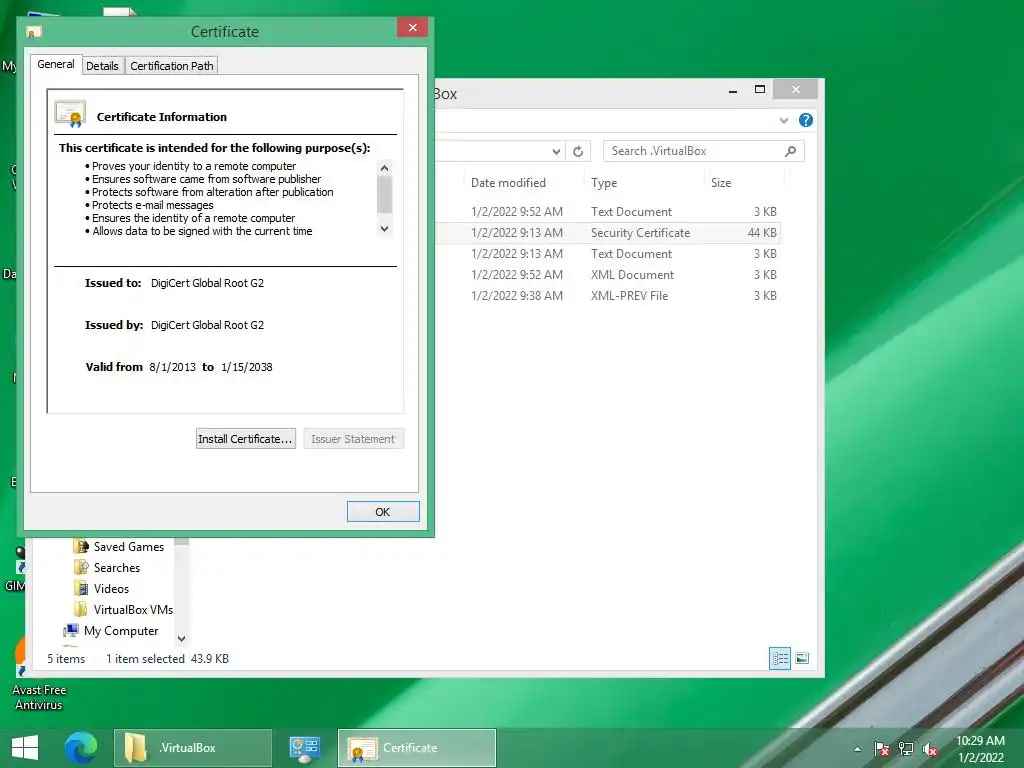This screenshot has width=1024, height=768.
Task: Click '1 item selected 43.9 KB' status
Action: coord(167,659)
